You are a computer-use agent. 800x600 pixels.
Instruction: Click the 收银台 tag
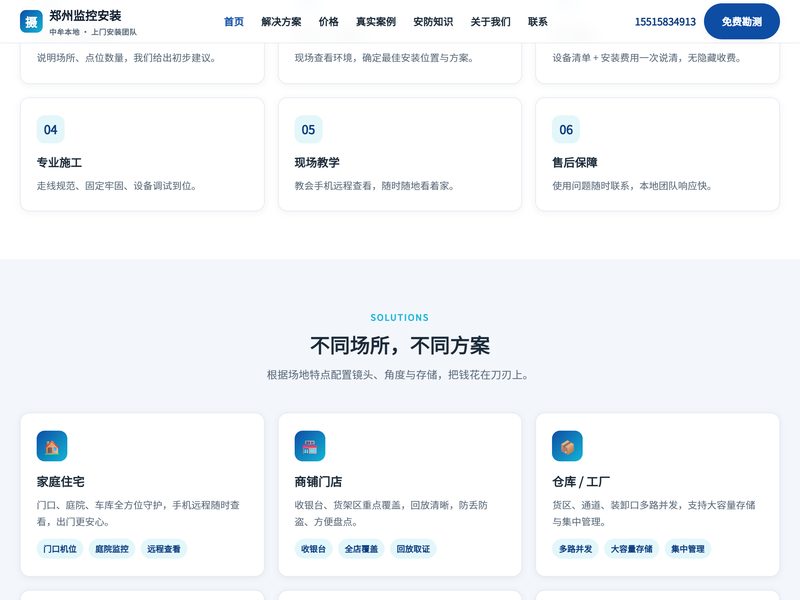coord(313,549)
